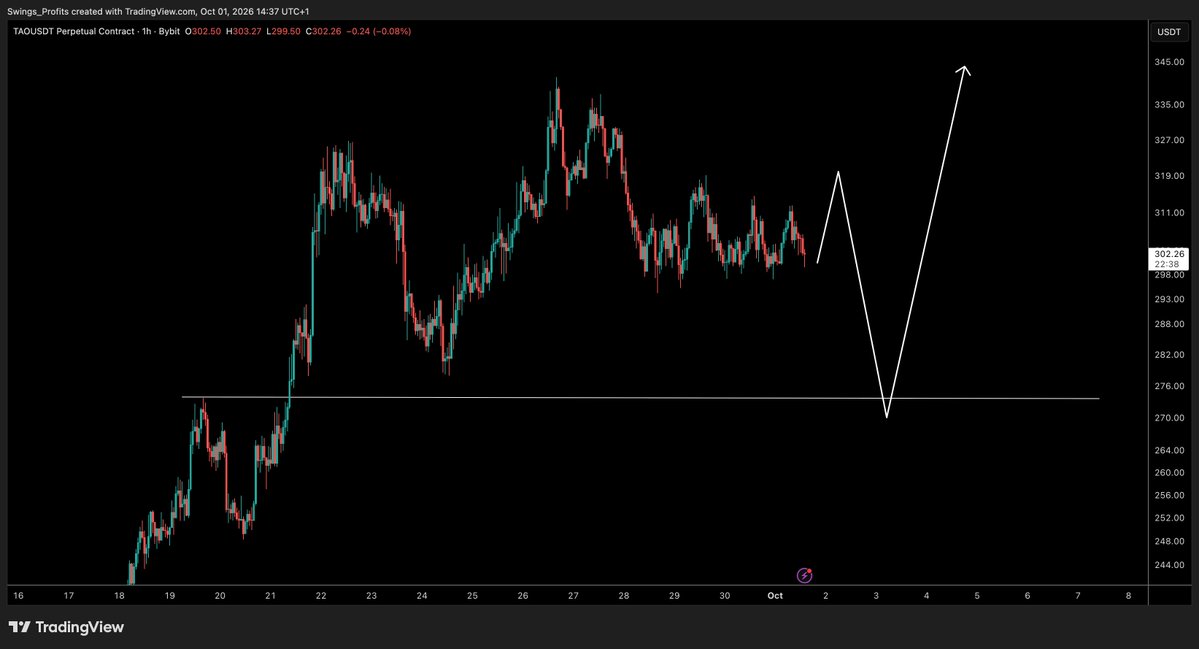The image size is (1199, 649).
Task: Click the change value −0.24 (−0.08%)
Action: click(x=379, y=31)
